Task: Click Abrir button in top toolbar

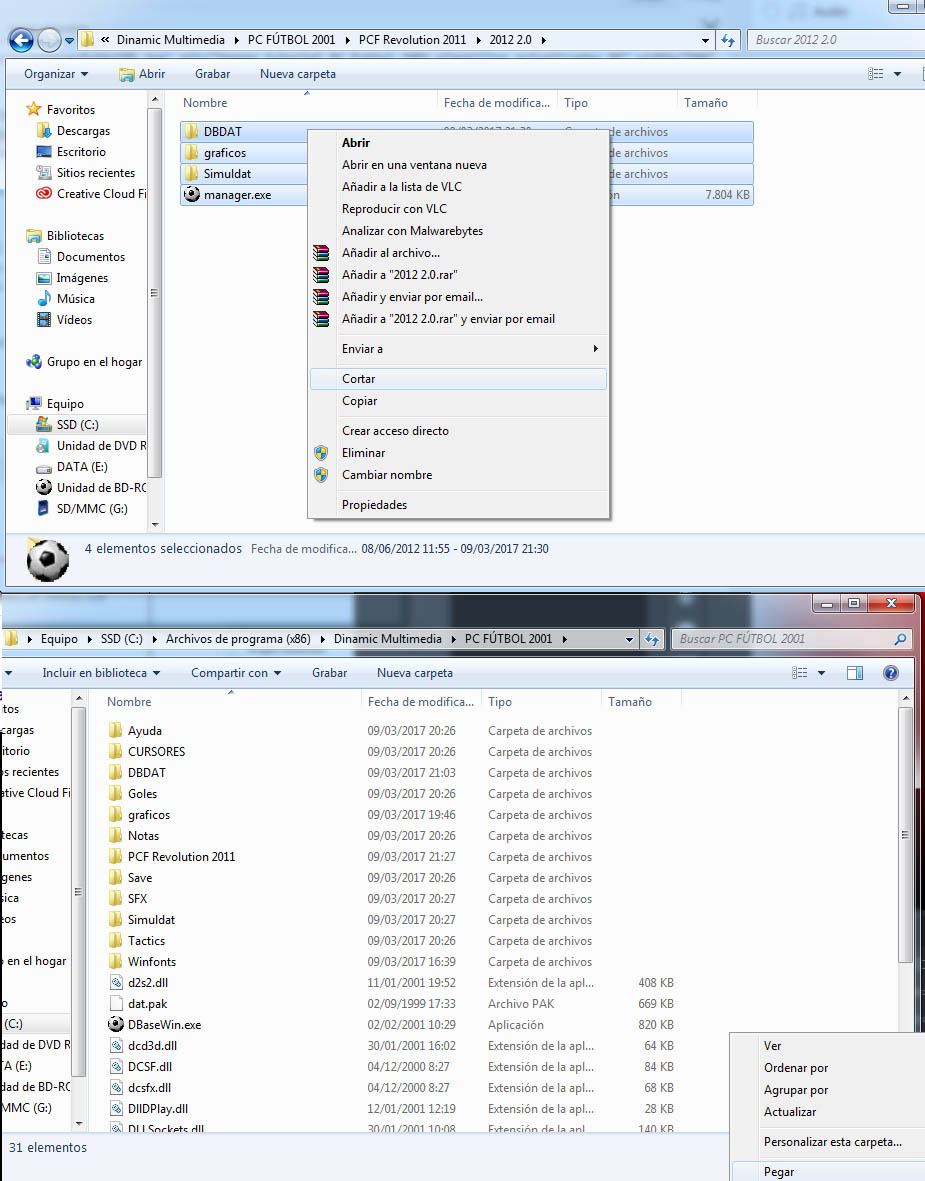Action: pos(142,74)
